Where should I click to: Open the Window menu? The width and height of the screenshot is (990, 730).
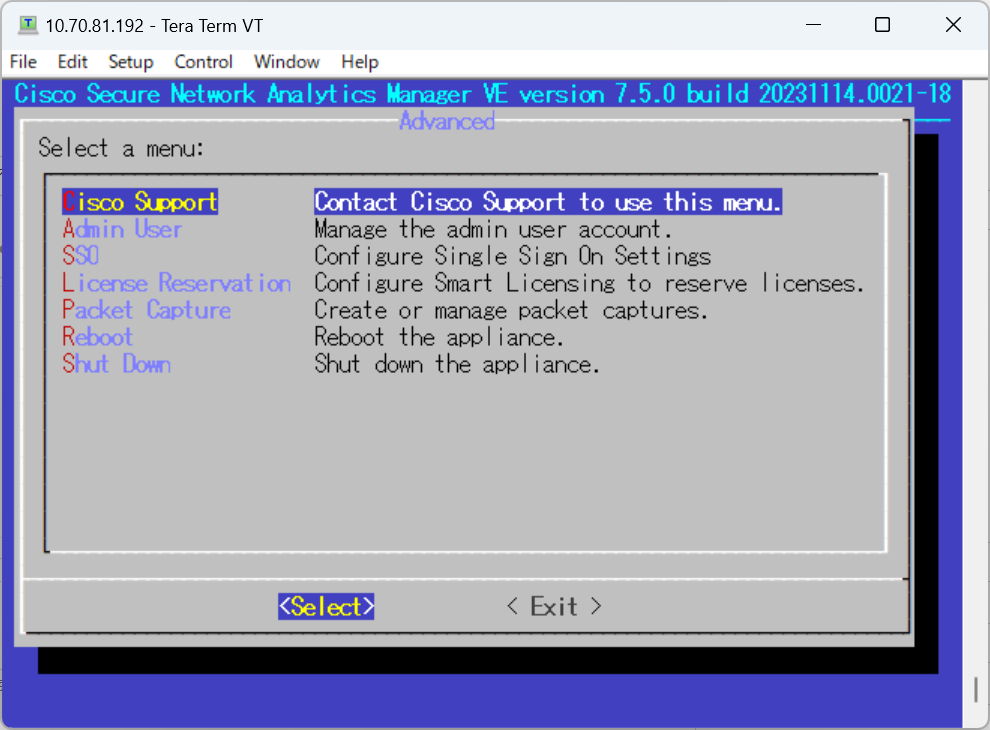click(x=287, y=62)
